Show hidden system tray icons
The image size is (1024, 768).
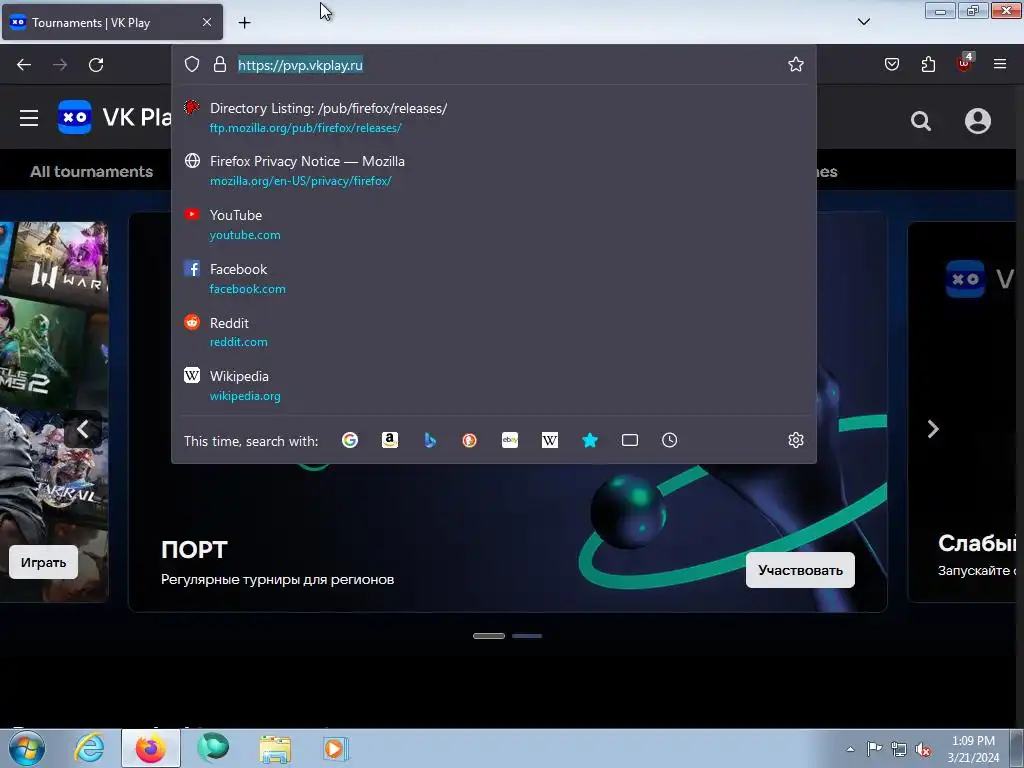pos(850,749)
